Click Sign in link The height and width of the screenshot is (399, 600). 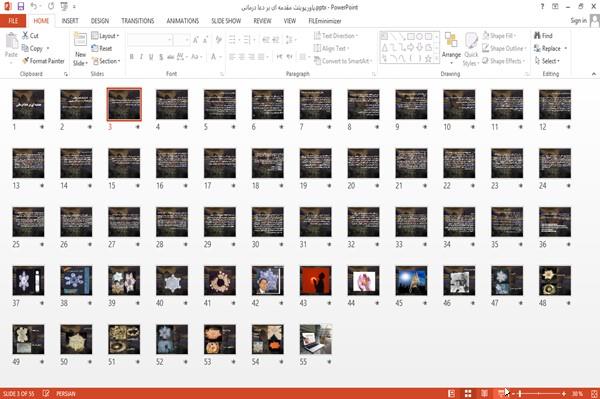[x=579, y=21]
